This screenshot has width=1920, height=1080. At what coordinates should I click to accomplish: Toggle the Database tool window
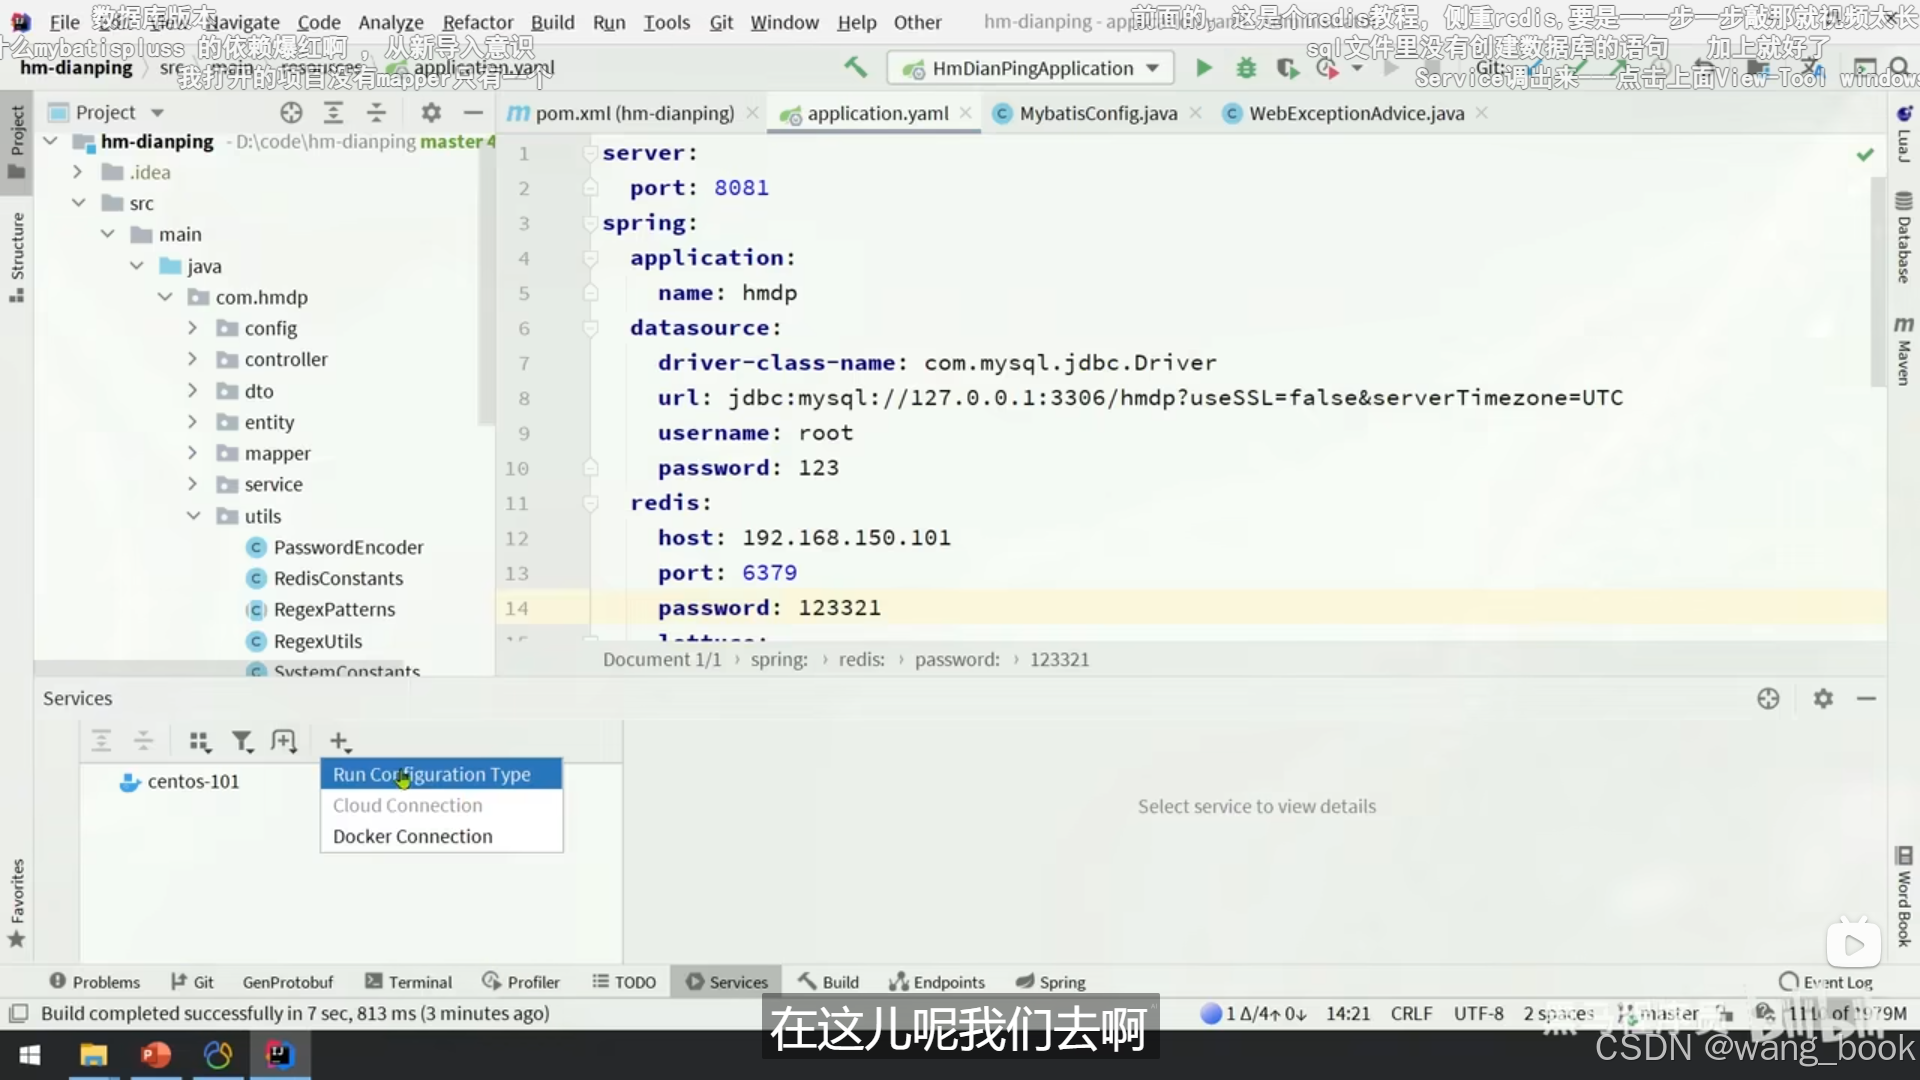click(x=1904, y=238)
